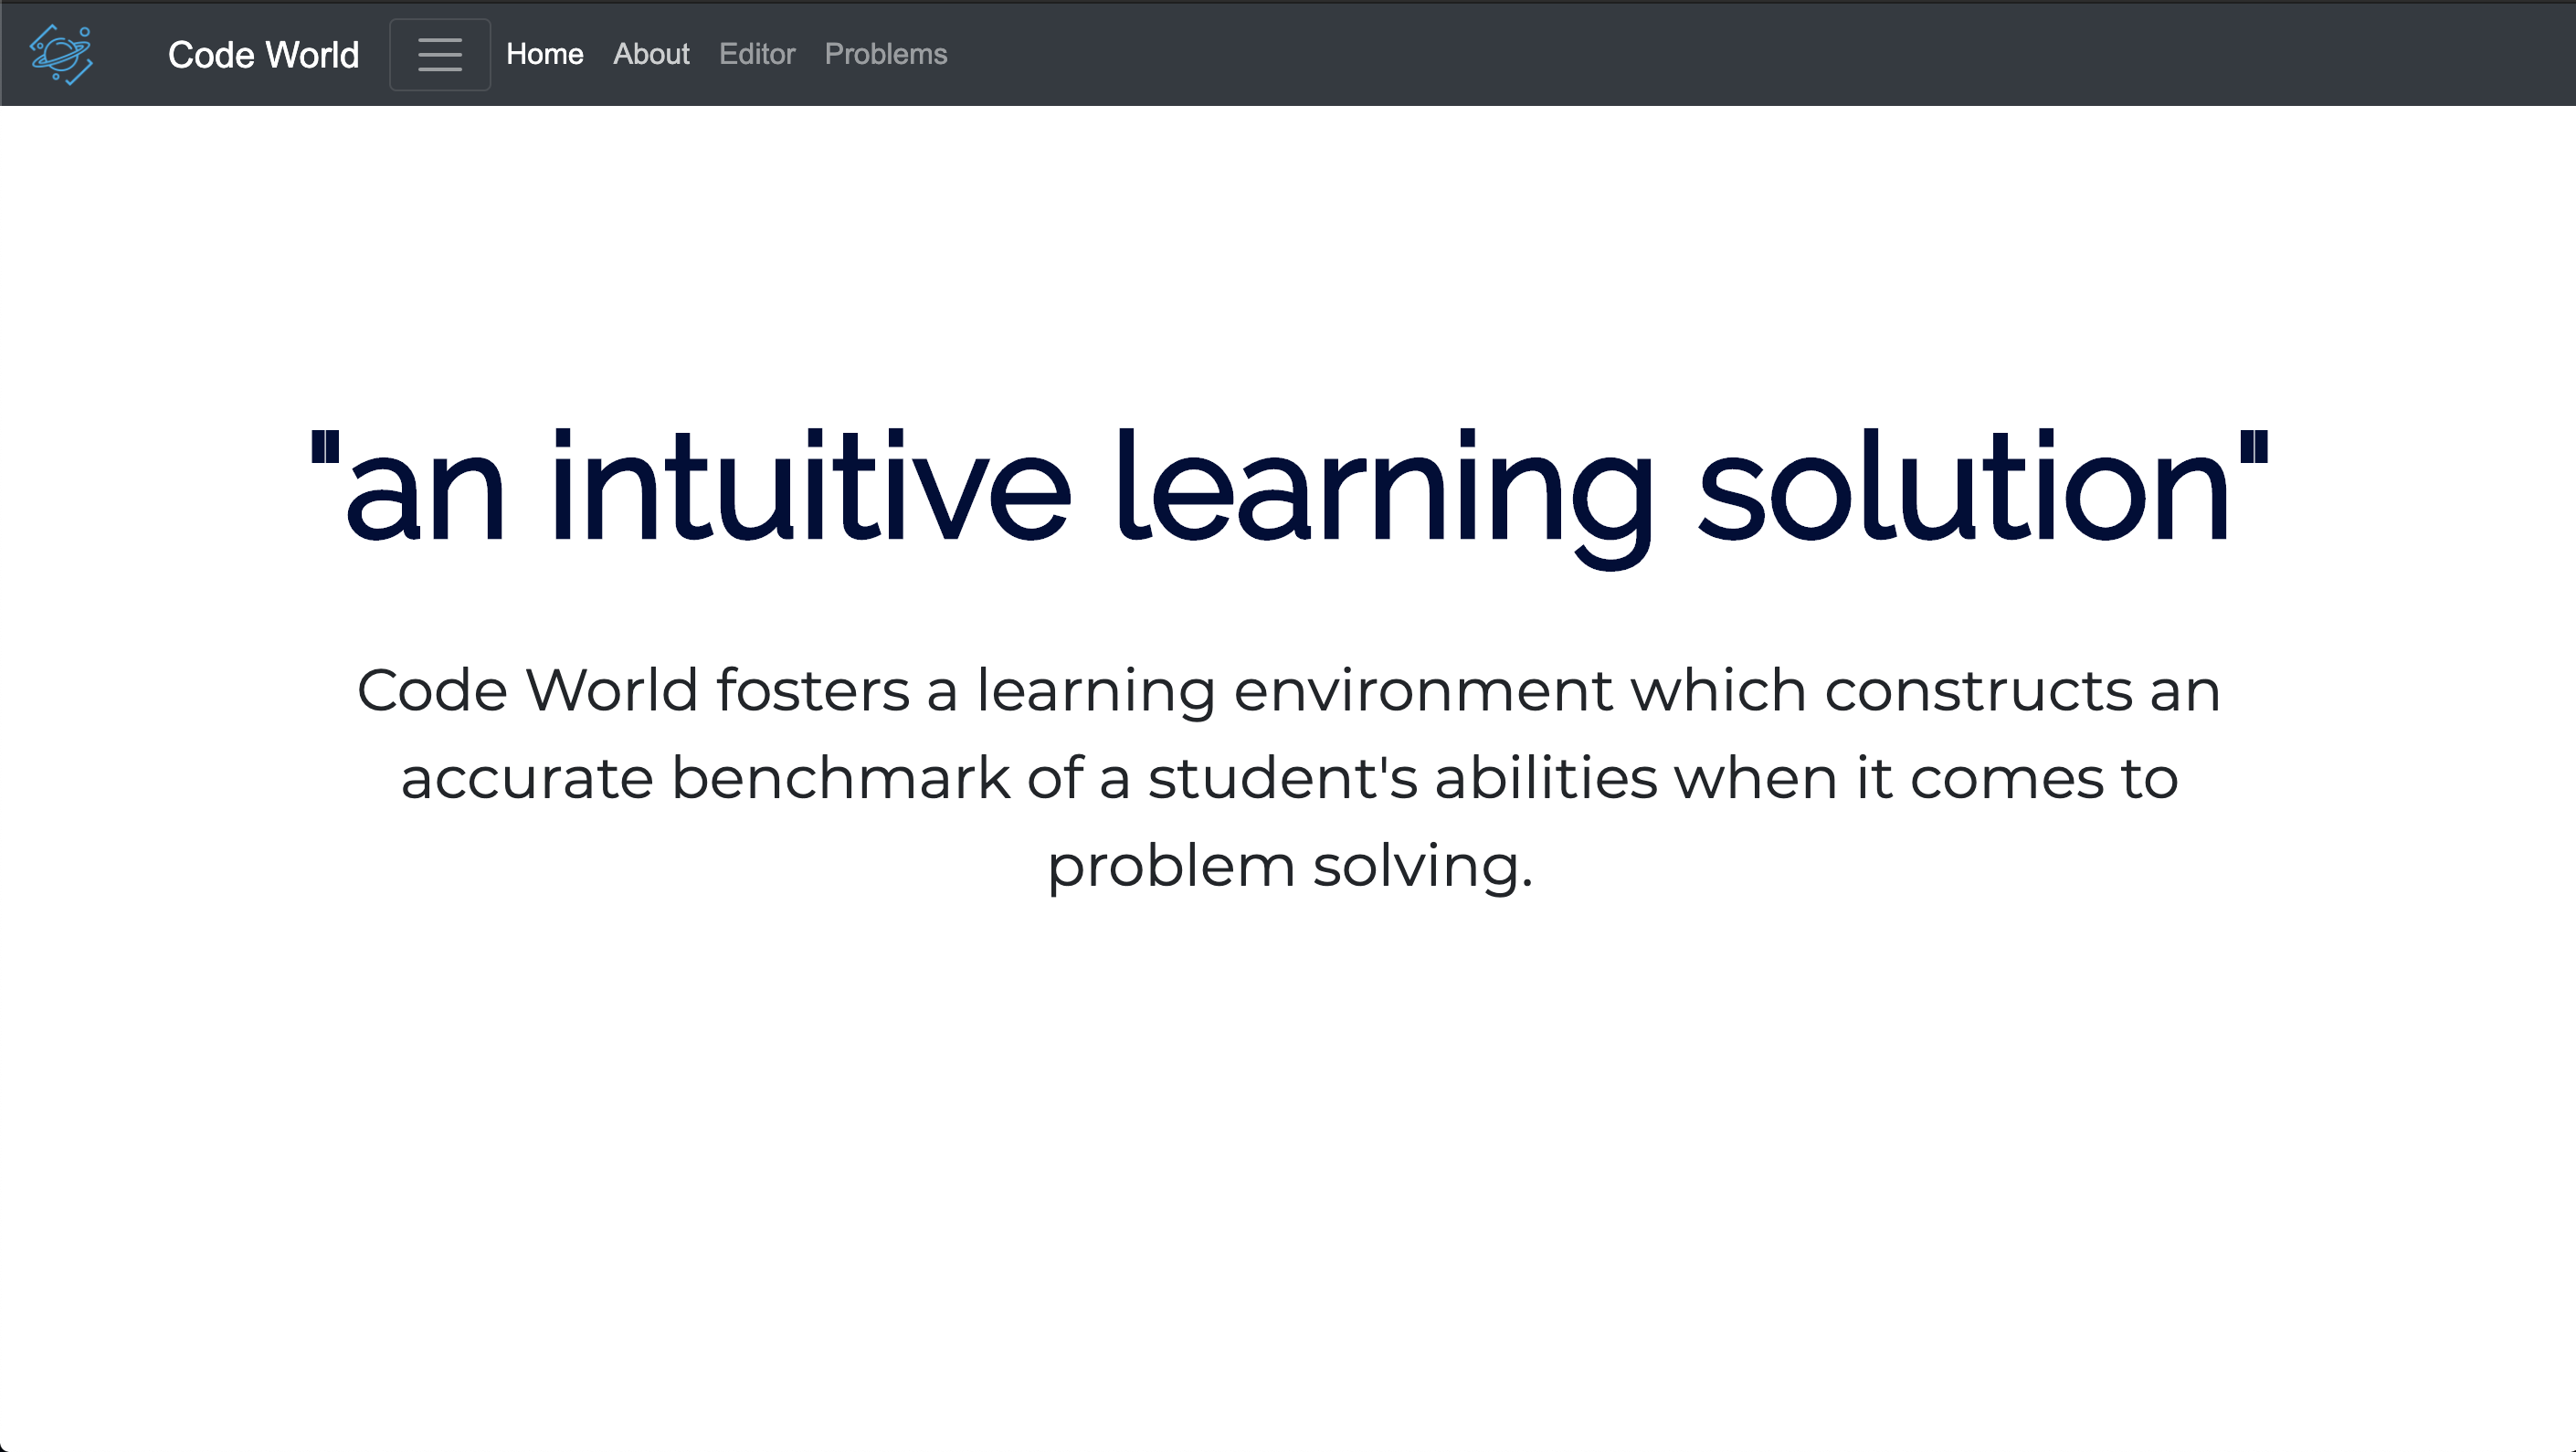Open the Problems nav link
Screen dimensions: 2576x1452
click(885, 54)
